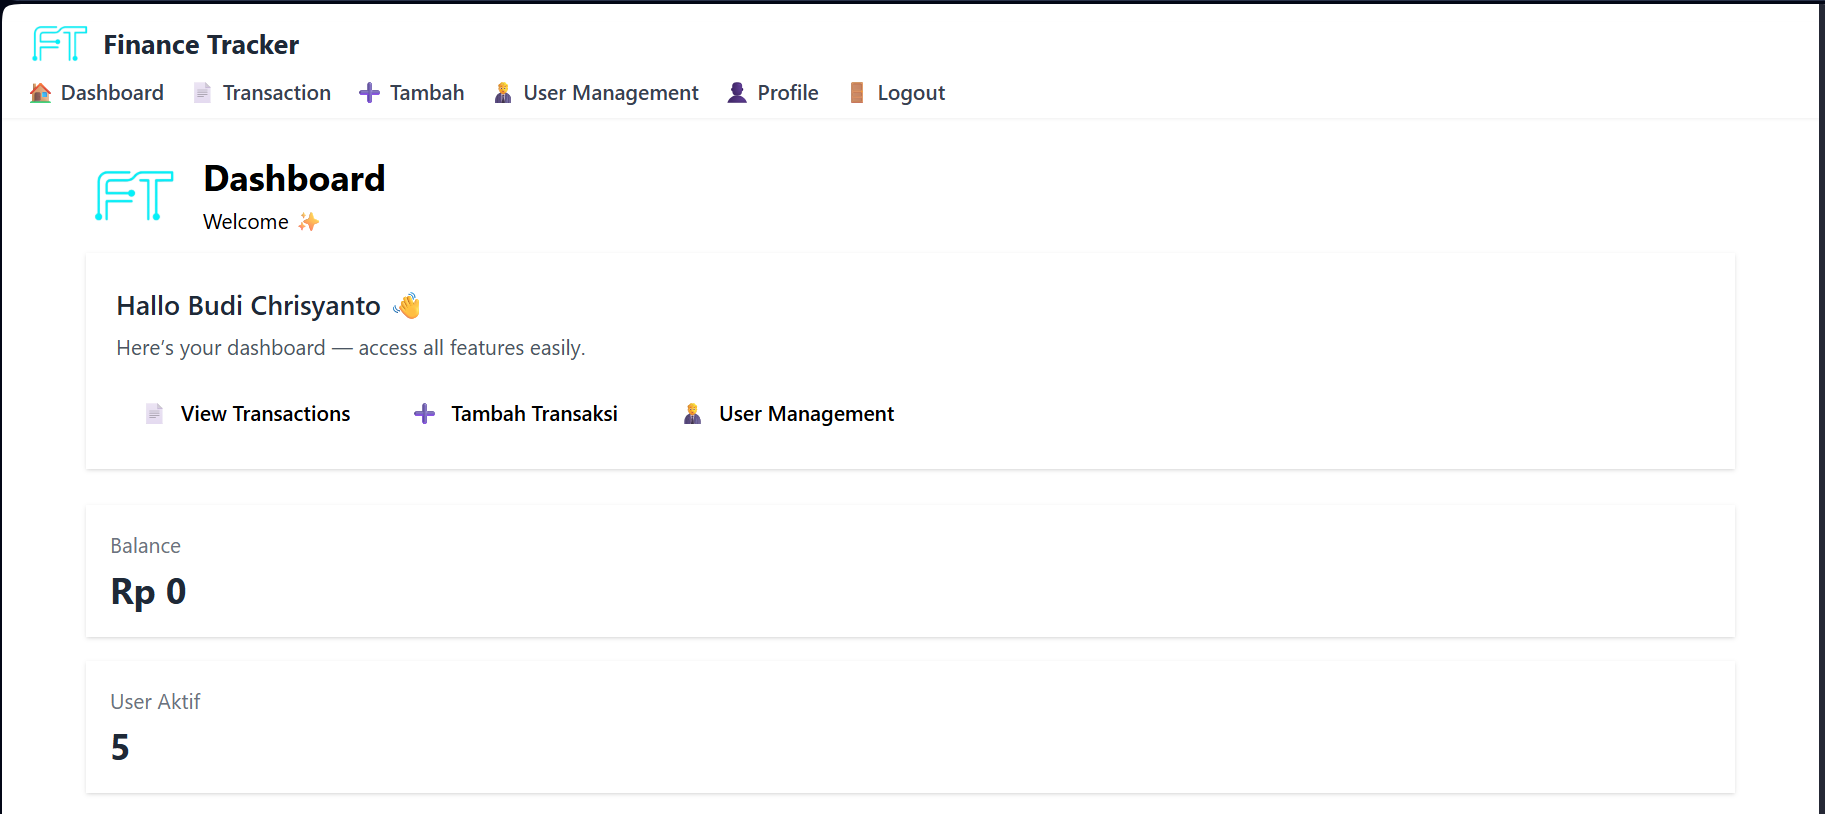Click the document icon beside Transaction
This screenshot has height=814, width=1825.
pyautogui.click(x=202, y=93)
